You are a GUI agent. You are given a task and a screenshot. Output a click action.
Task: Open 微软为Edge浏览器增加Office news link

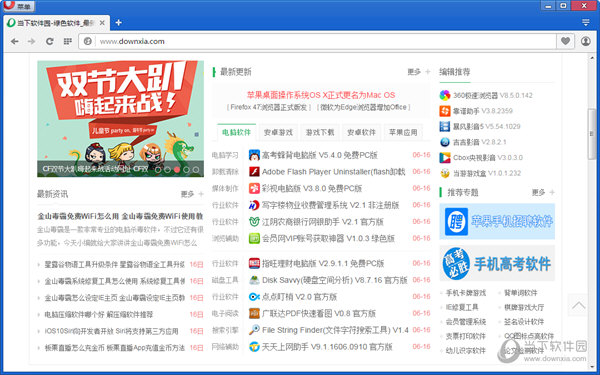(364, 107)
